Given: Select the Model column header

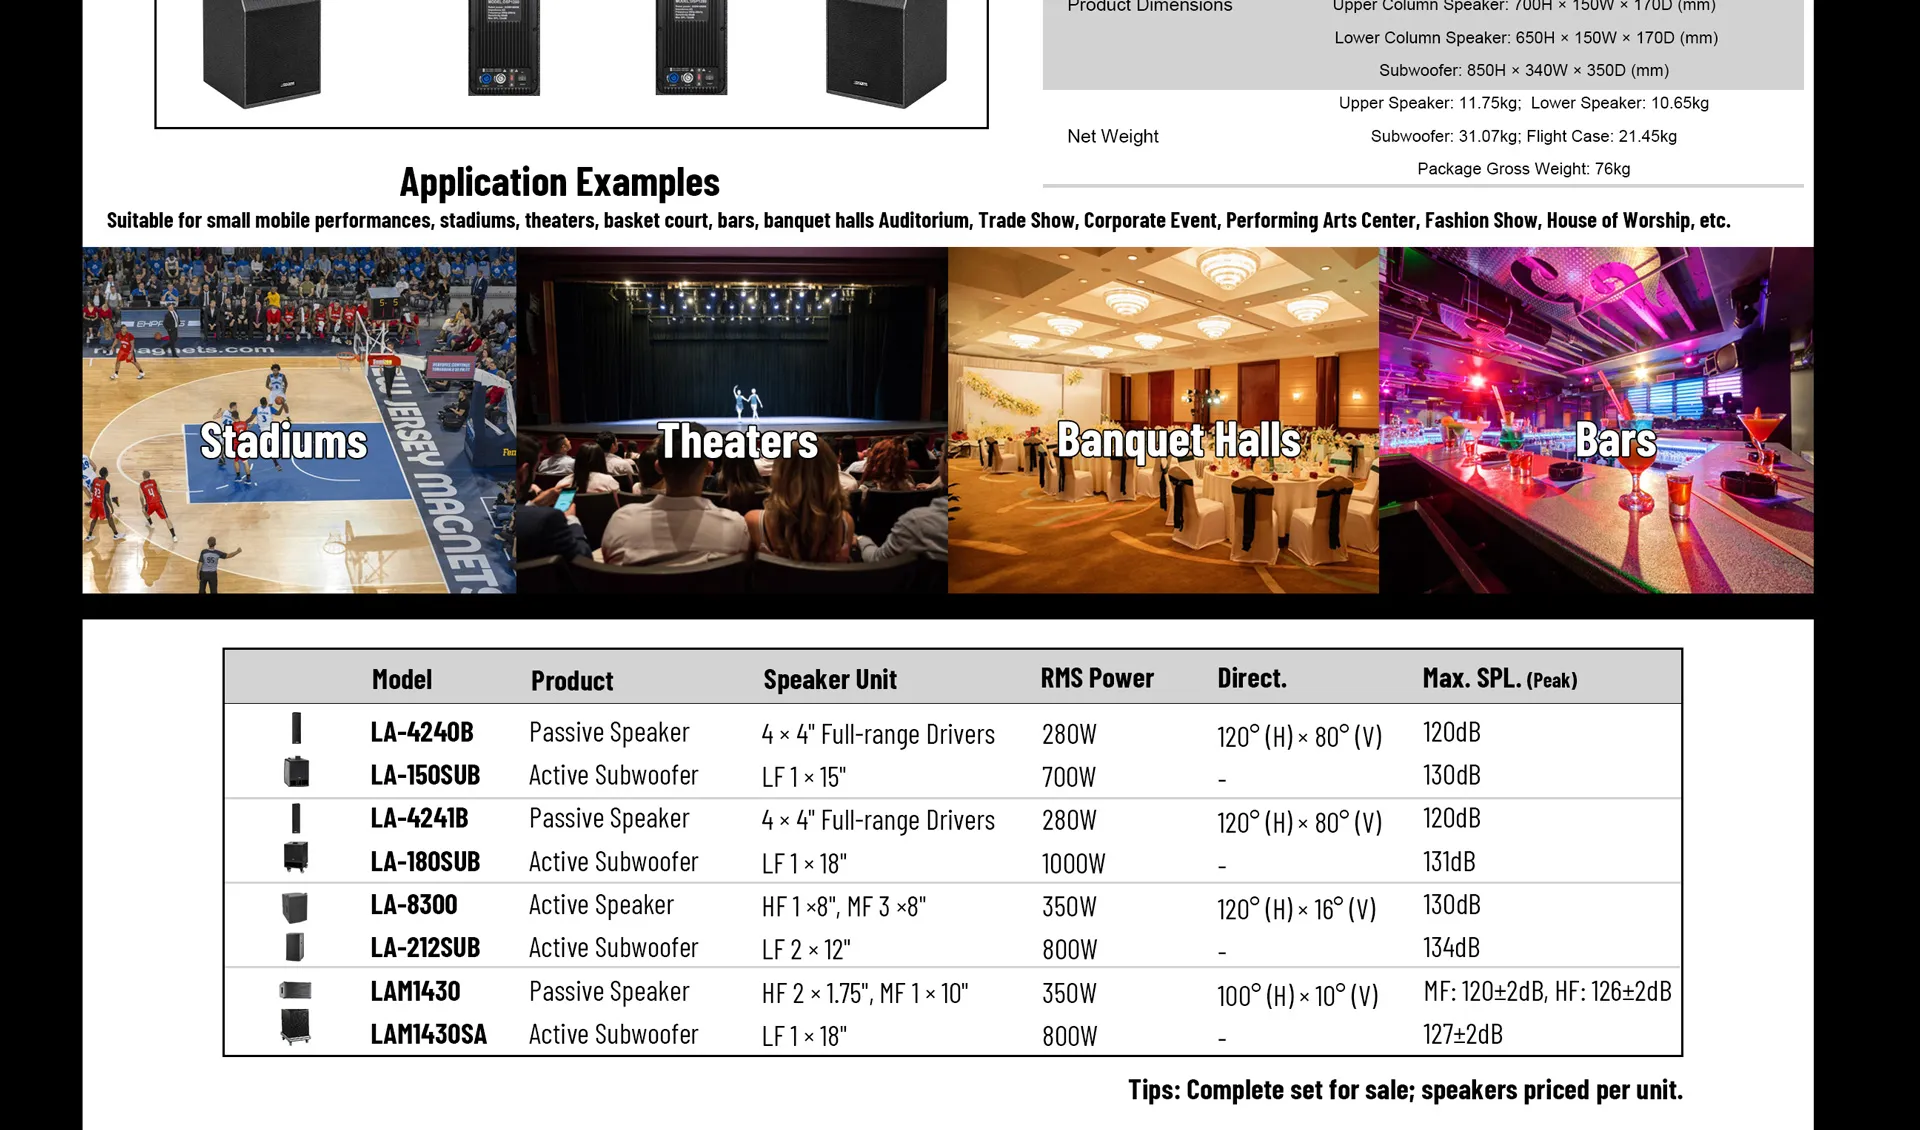Looking at the screenshot, I should [x=401, y=678].
